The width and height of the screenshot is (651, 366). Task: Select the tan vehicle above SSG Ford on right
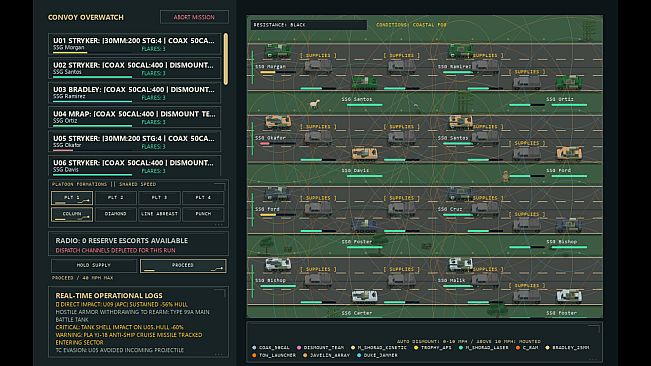[x=569, y=153]
